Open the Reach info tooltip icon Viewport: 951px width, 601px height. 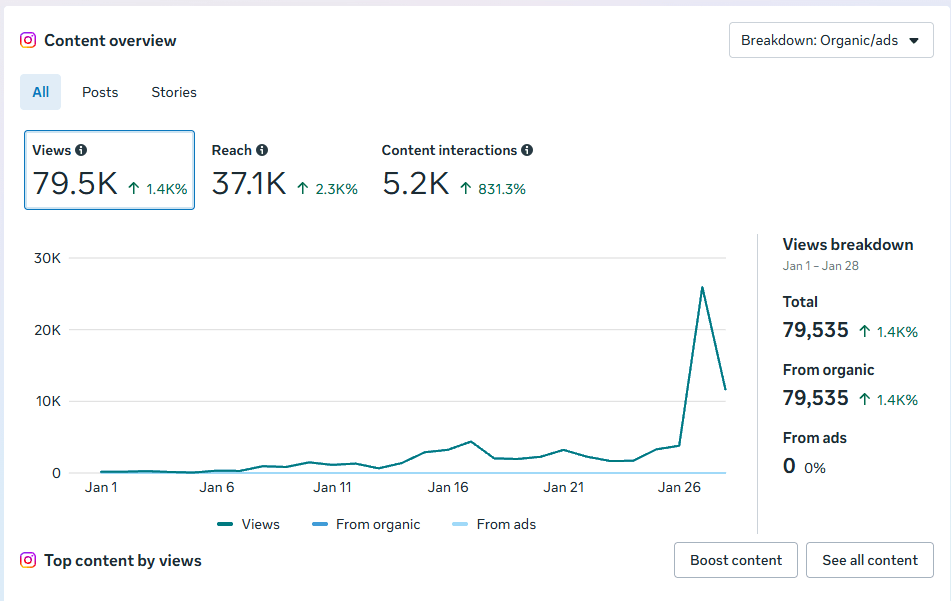pyautogui.click(x=261, y=150)
